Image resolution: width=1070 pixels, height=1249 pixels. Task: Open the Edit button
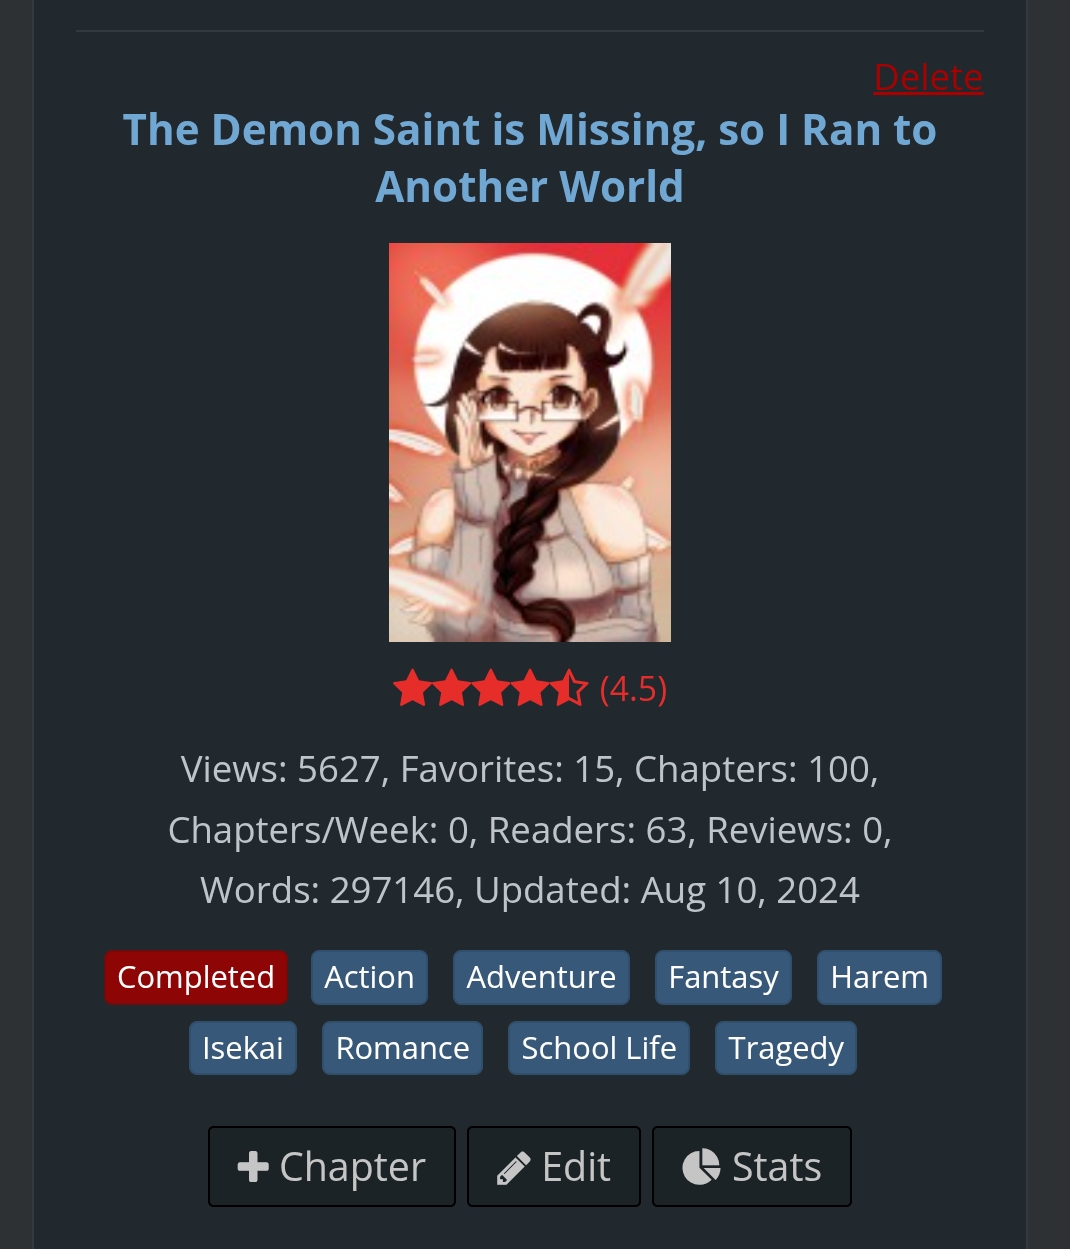click(554, 1167)
